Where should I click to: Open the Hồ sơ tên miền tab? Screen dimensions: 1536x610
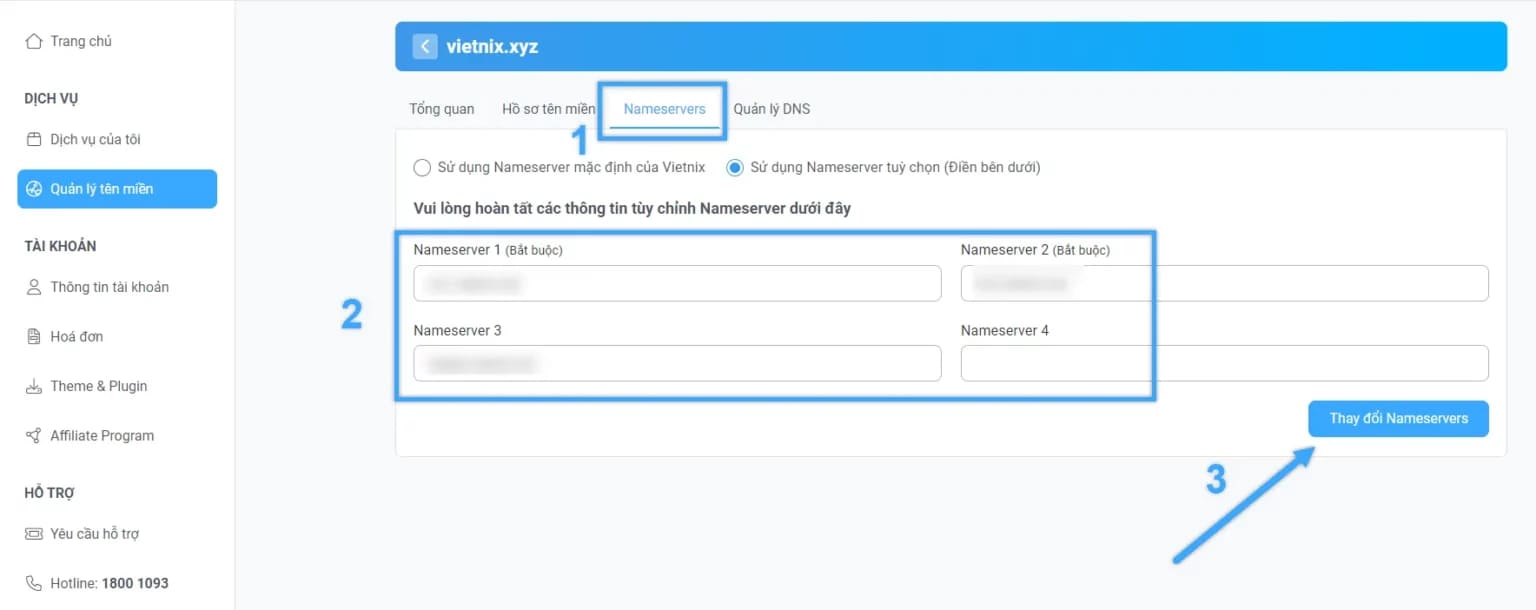coord(548,108)
